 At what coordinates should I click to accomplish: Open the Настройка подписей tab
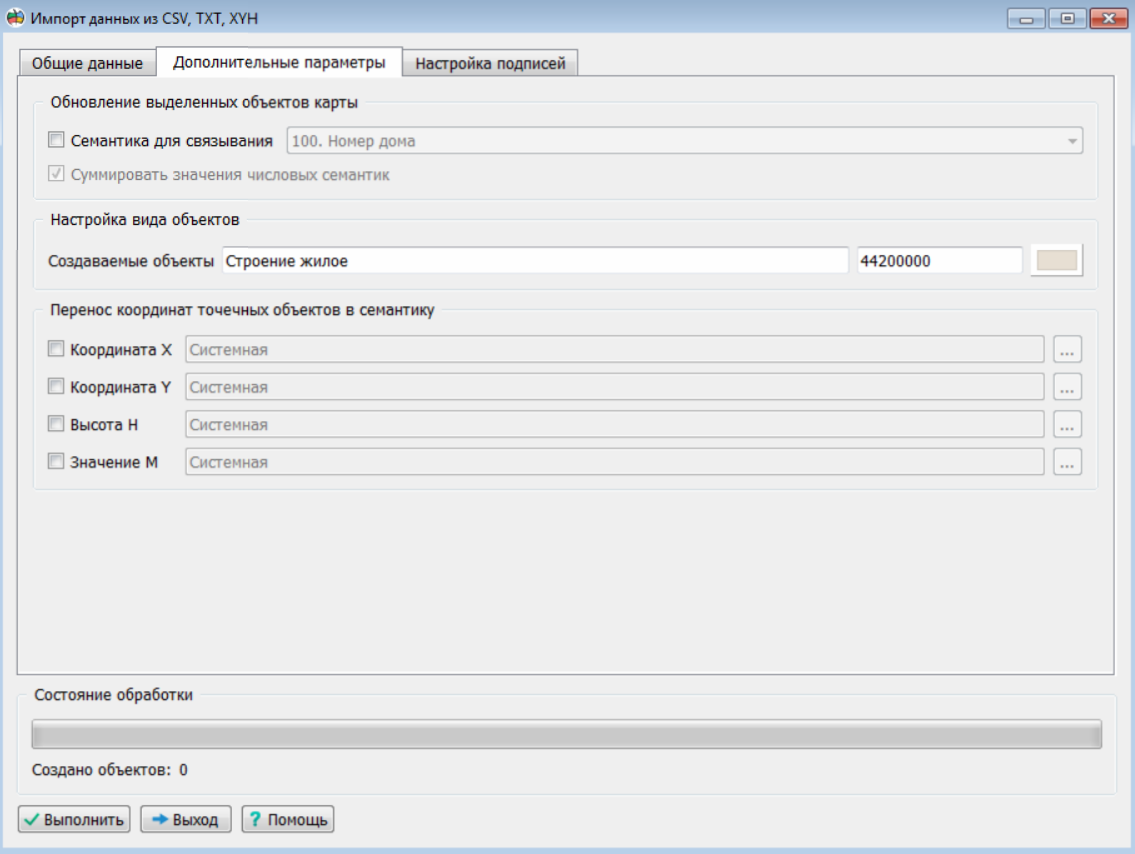click(x=490, y=63)
